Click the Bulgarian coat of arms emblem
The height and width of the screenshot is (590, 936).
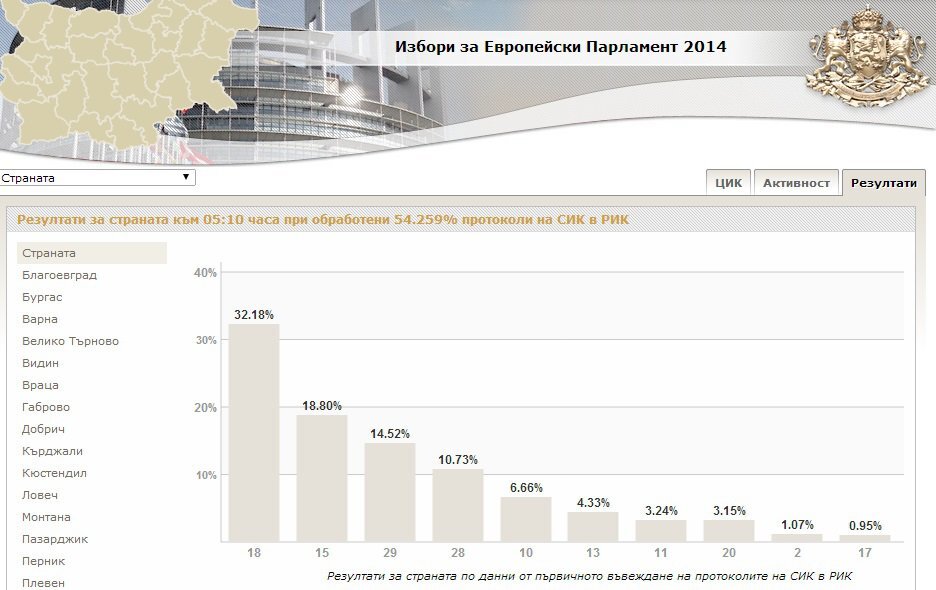tap(869, 57)
